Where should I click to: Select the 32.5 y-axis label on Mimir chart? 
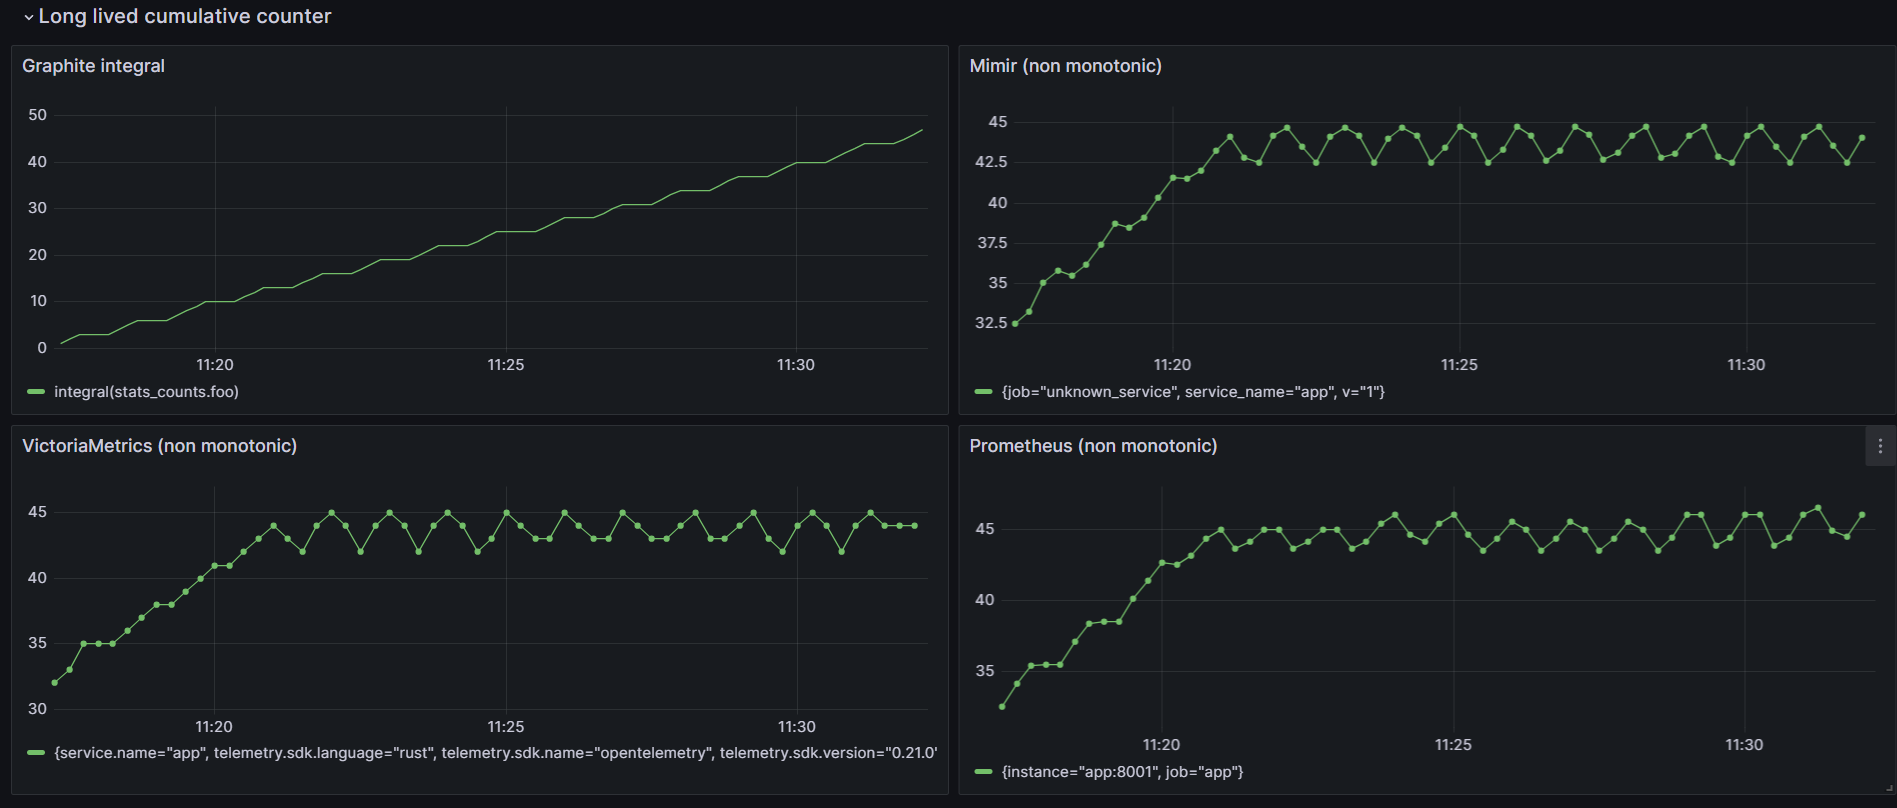pos(991,323)
